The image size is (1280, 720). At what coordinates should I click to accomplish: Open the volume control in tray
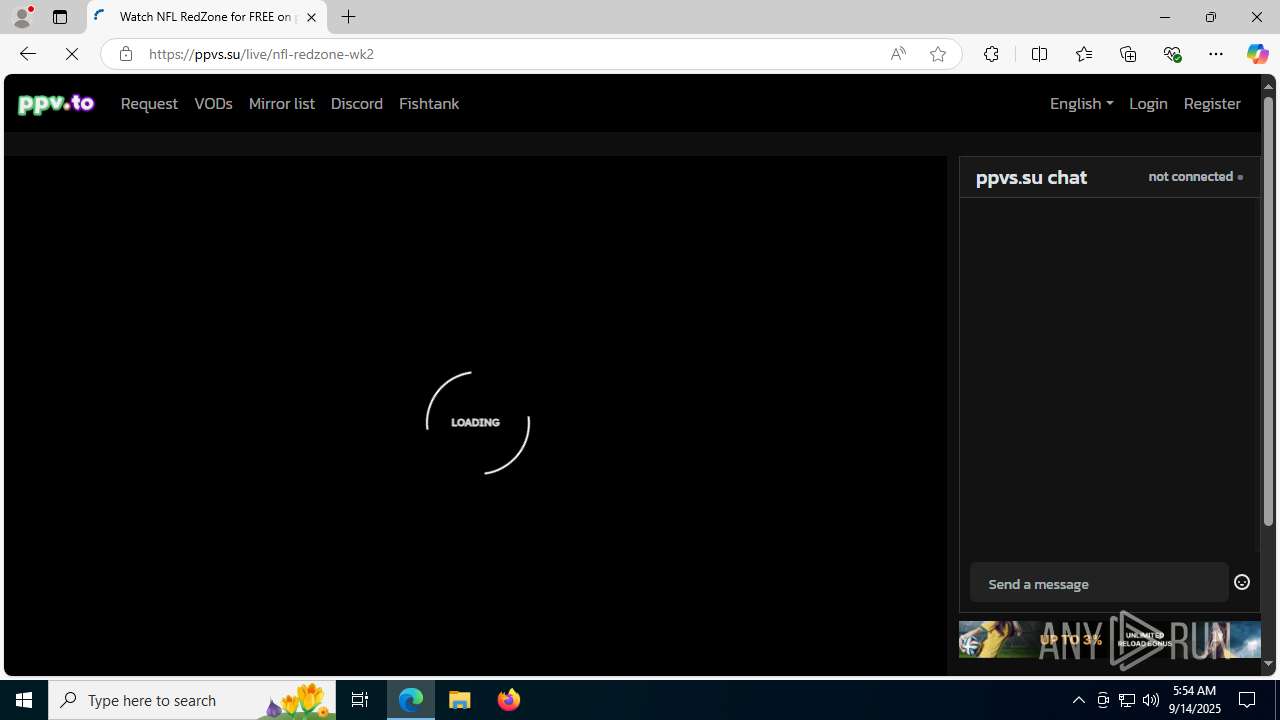pos(1151,700)
